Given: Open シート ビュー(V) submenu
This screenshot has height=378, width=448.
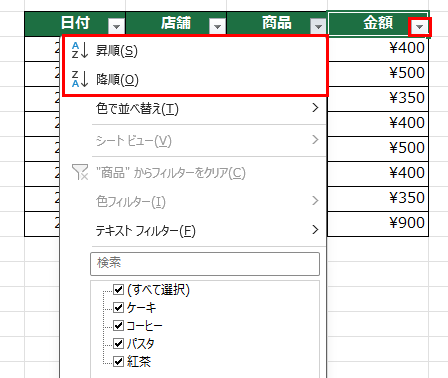Looking at the screenshot, I should coord(194,141).
